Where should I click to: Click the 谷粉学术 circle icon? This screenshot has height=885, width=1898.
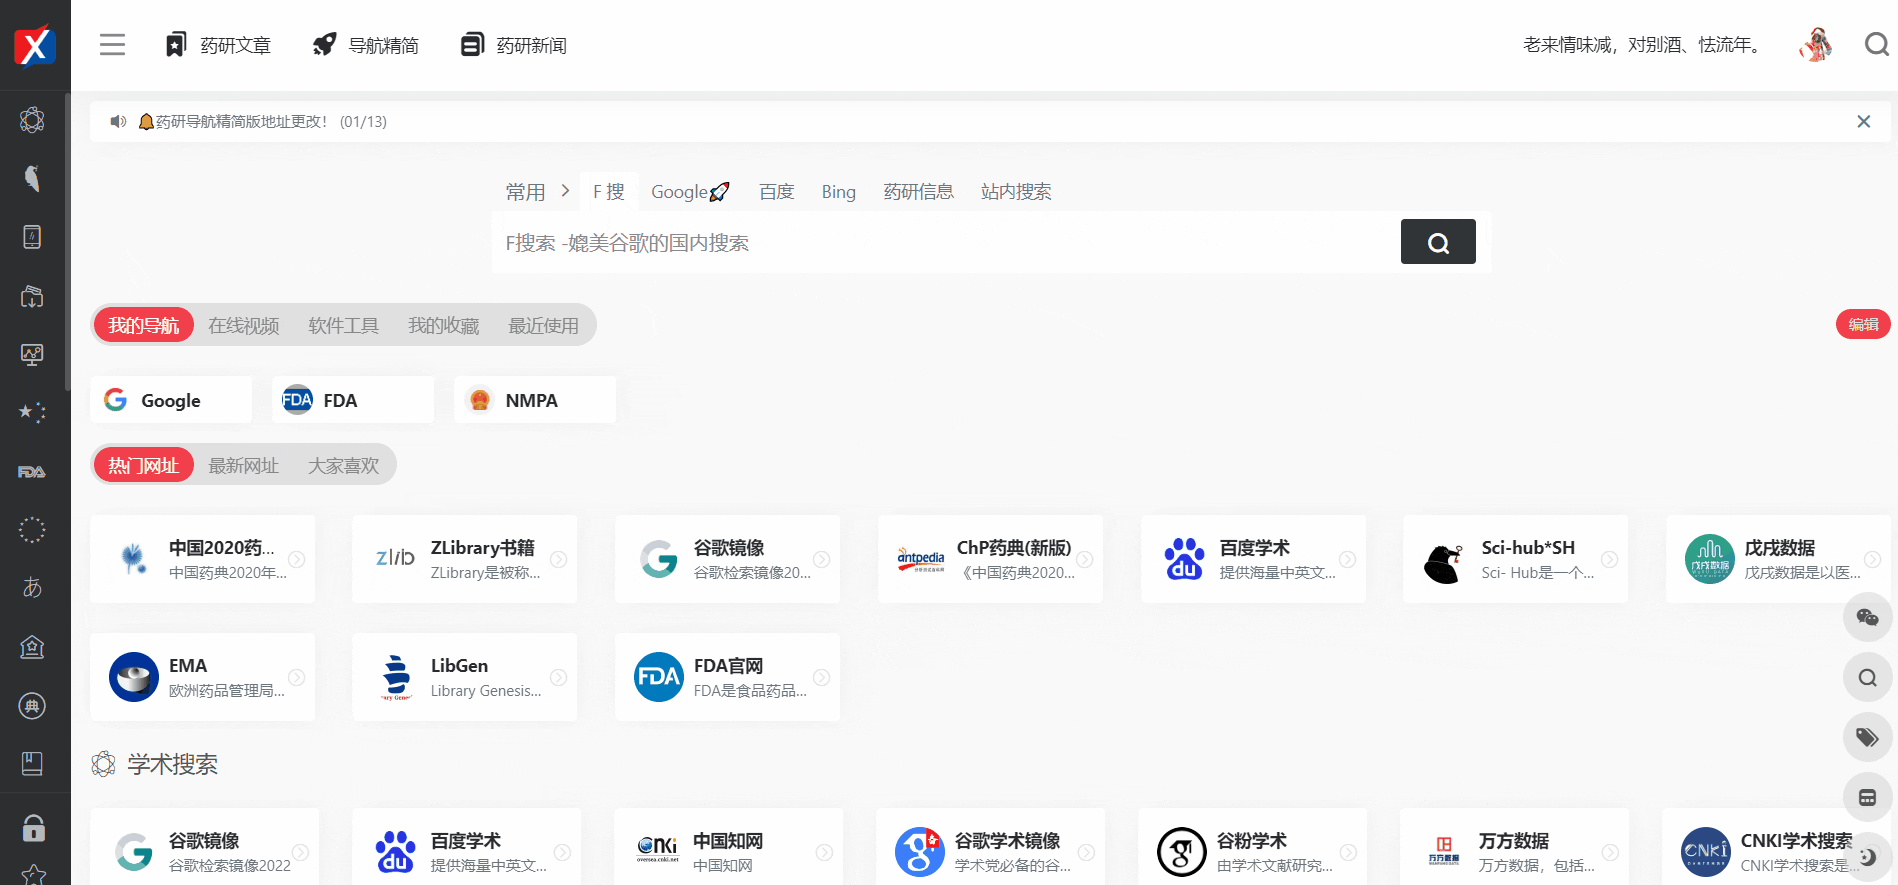pos(1182,852)
